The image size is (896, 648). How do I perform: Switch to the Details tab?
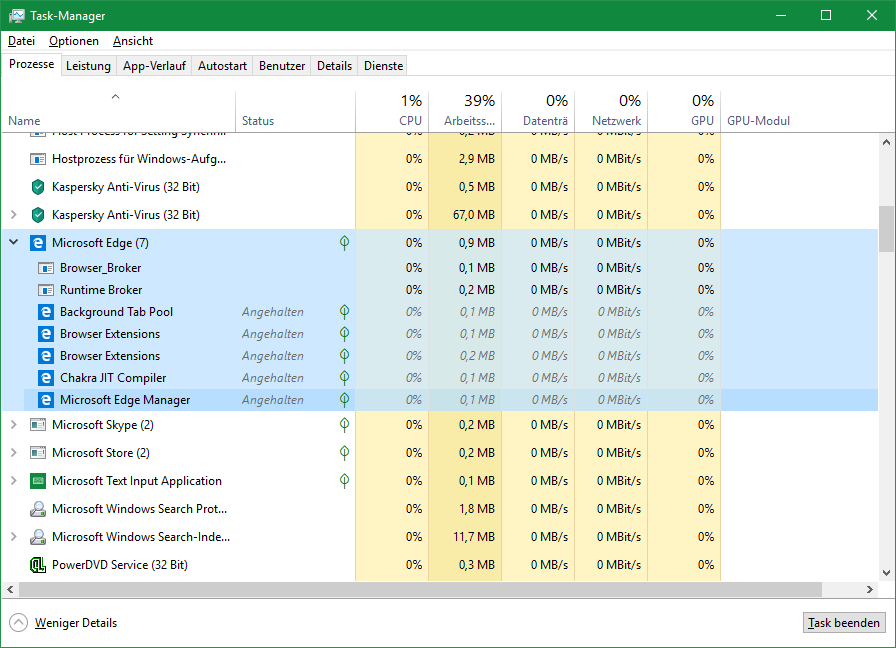(x=334, y=66)
